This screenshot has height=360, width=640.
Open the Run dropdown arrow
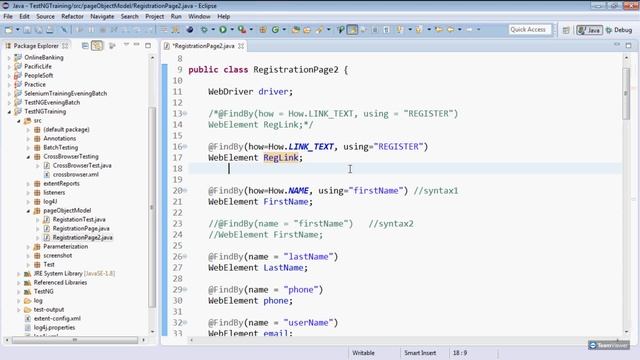point(232,30)
